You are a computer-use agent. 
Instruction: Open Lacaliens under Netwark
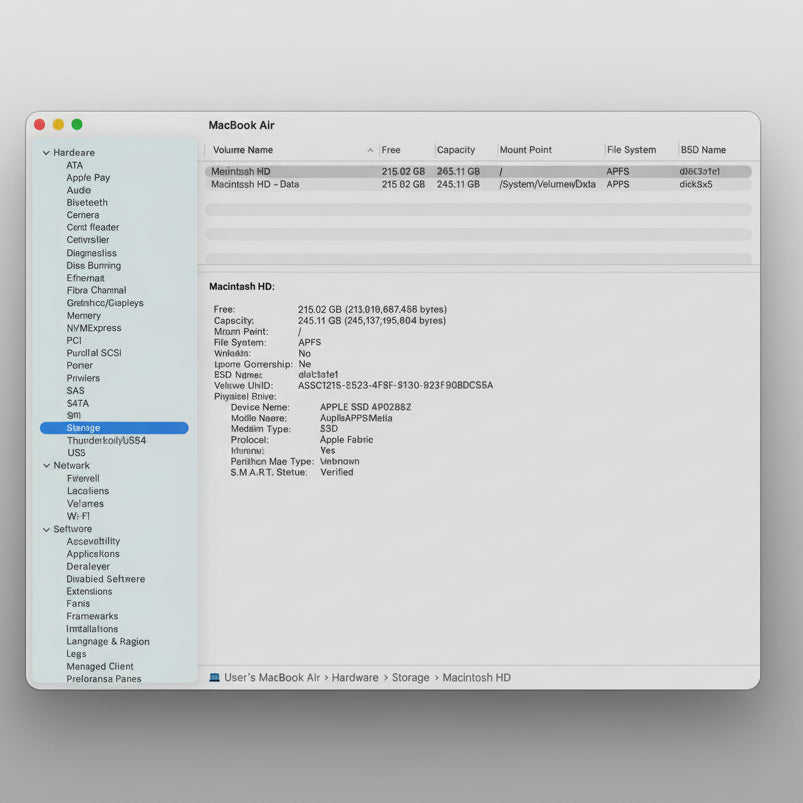click(88, 491)
